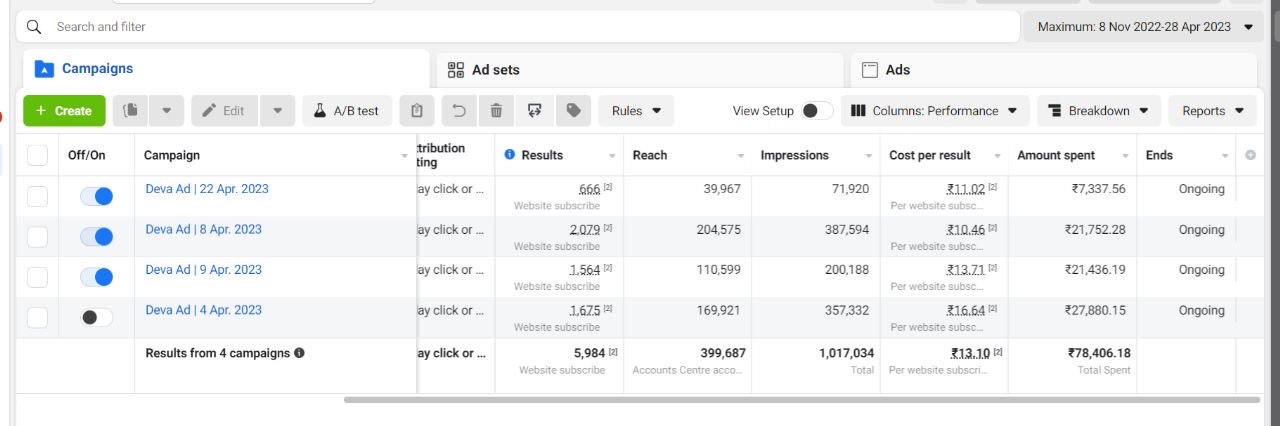This screenshot has height=426, width=1280.
Task: Click the import/export arrows icon
Action: 535,111
